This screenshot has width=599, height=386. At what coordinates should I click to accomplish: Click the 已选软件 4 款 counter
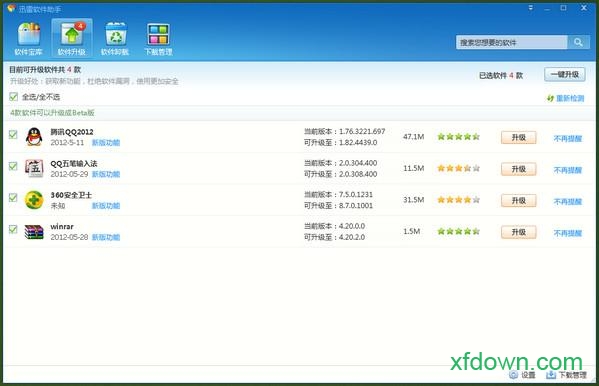[x=501, y=75]
